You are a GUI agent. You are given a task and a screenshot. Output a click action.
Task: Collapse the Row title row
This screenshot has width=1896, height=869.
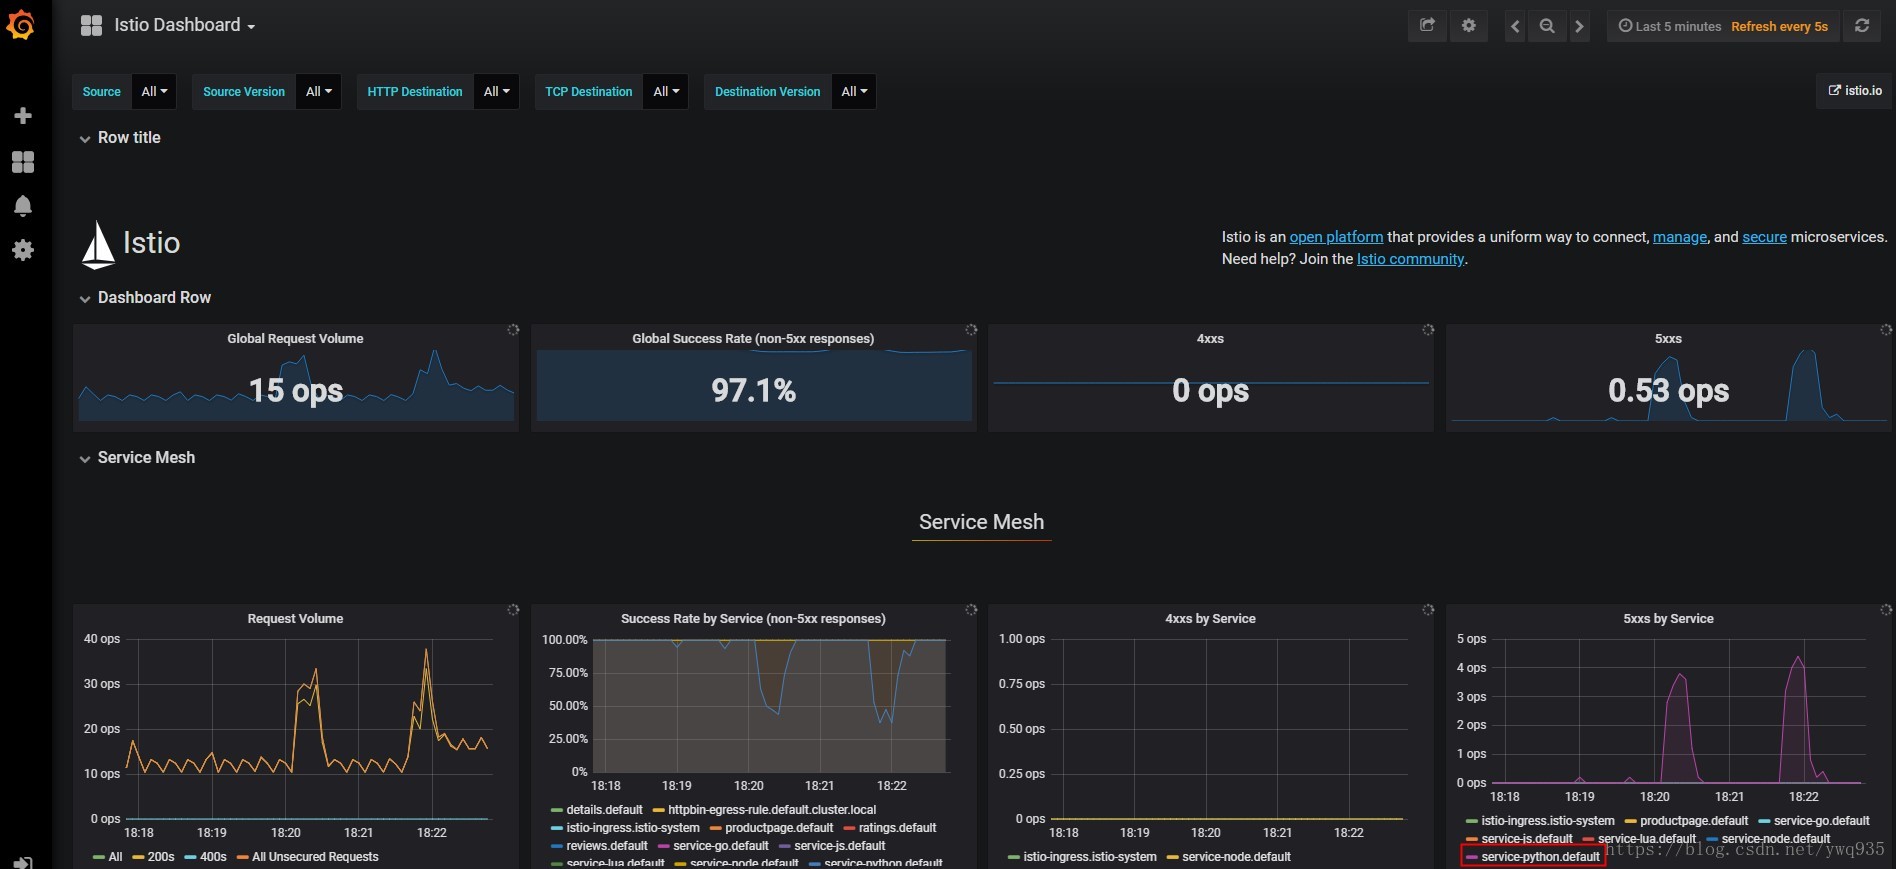120,138
